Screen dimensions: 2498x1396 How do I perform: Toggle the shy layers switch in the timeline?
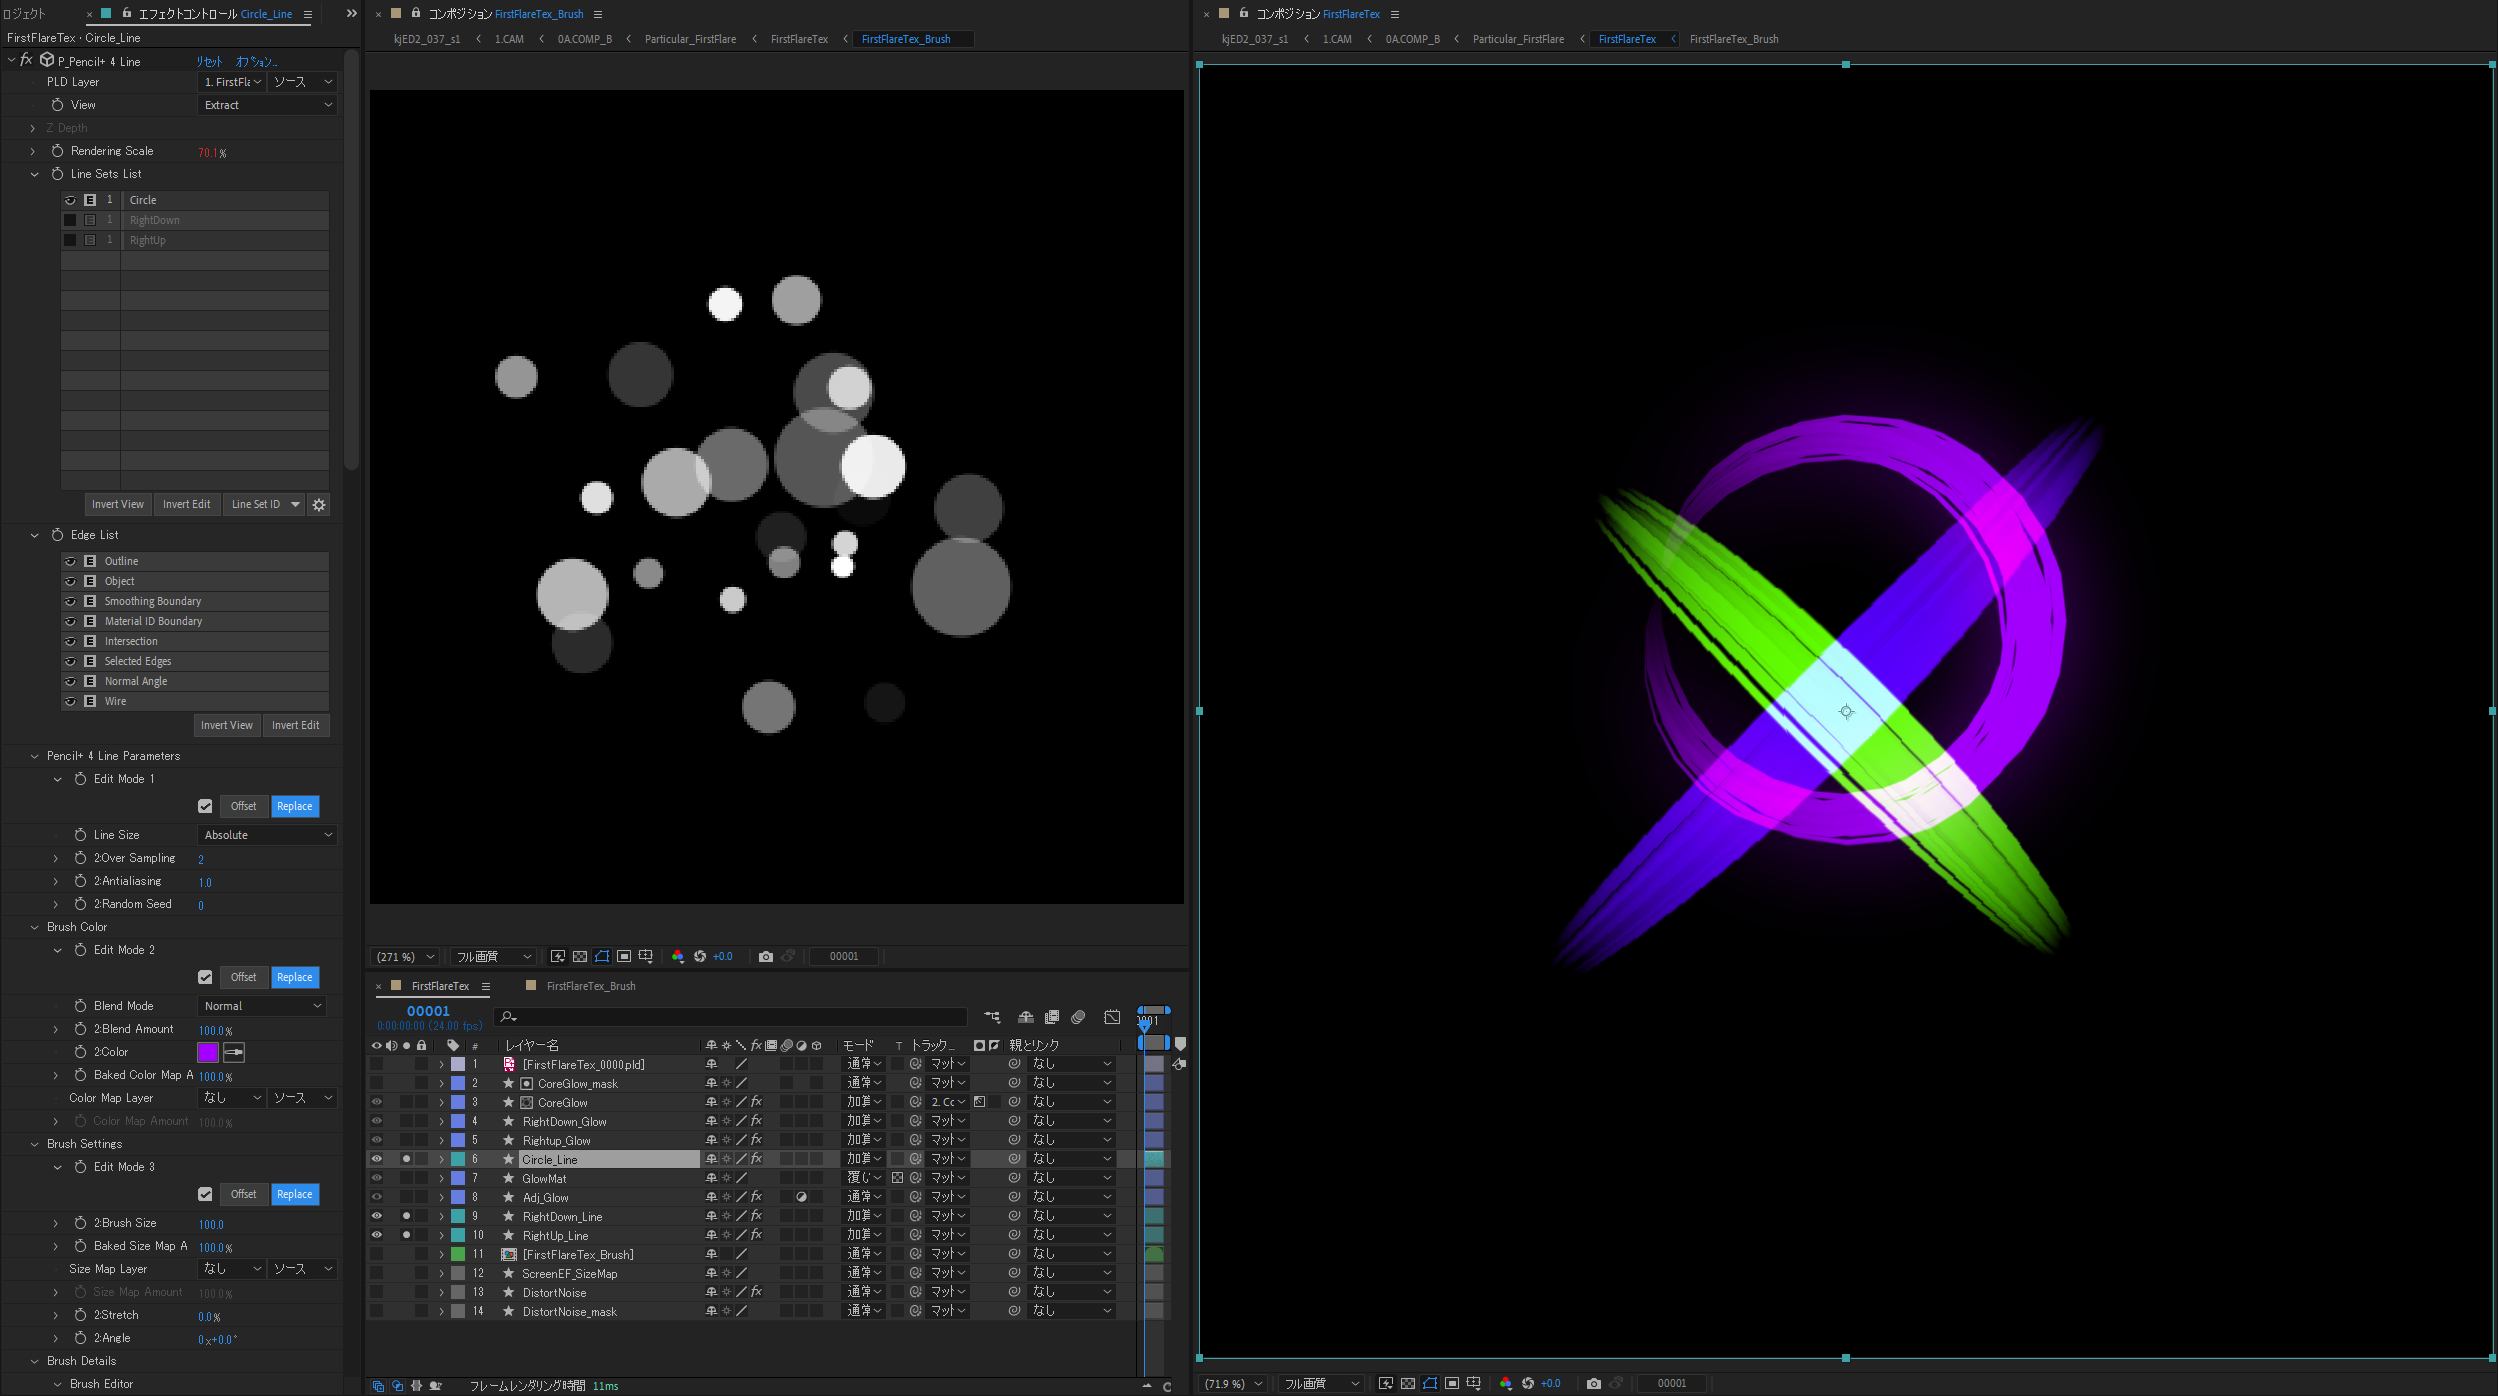(x=1025, y=1016)
